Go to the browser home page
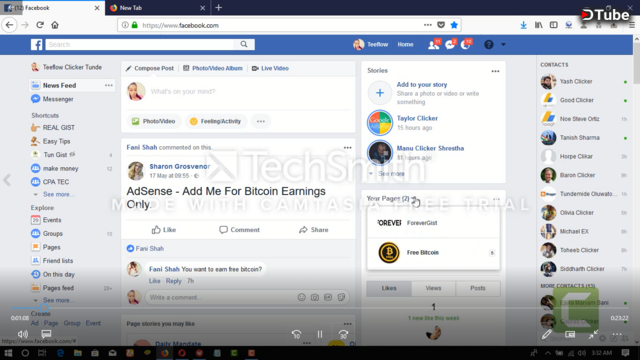This screenshot has width=640, height=360. coord(55,25)
